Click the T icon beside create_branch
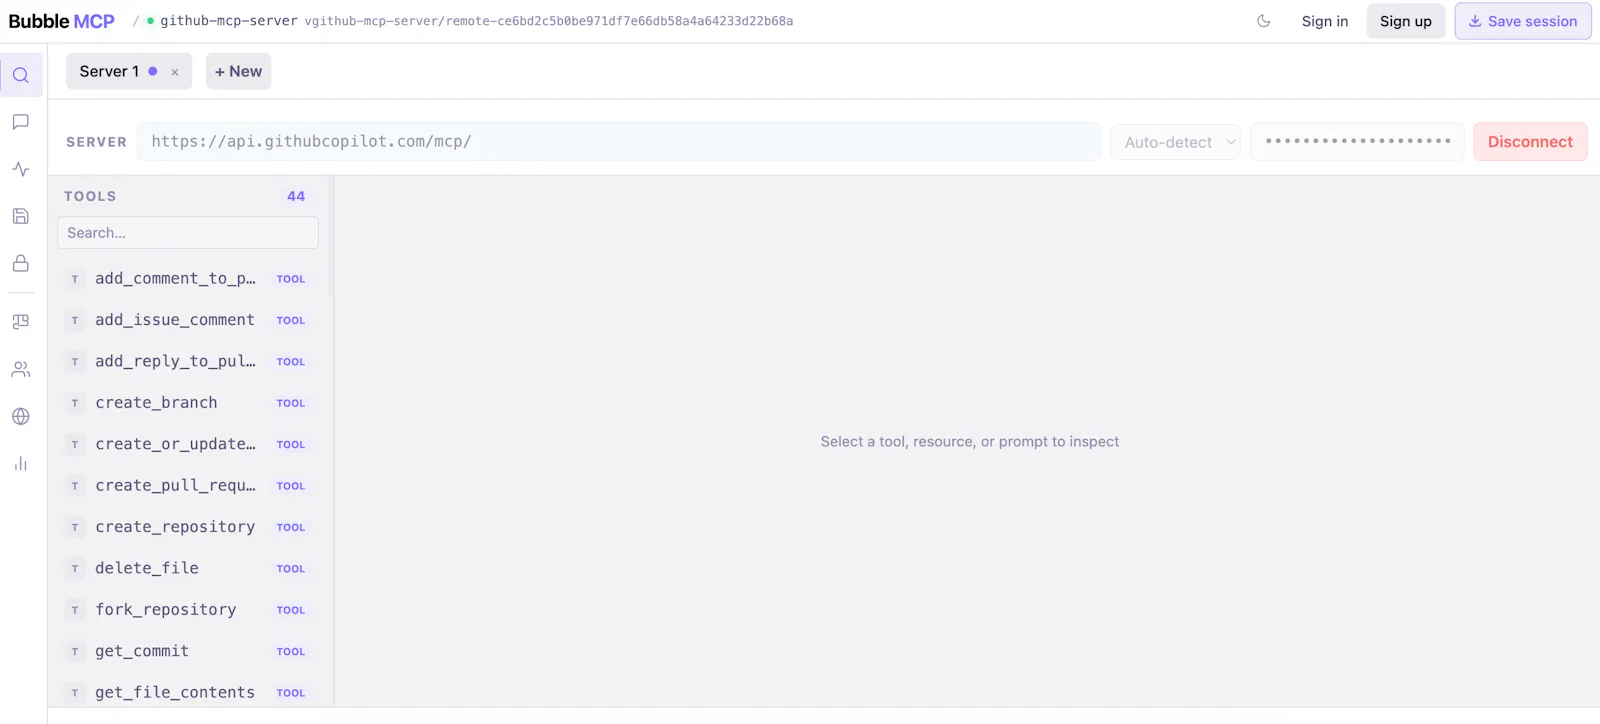 [x=75, y=403]
